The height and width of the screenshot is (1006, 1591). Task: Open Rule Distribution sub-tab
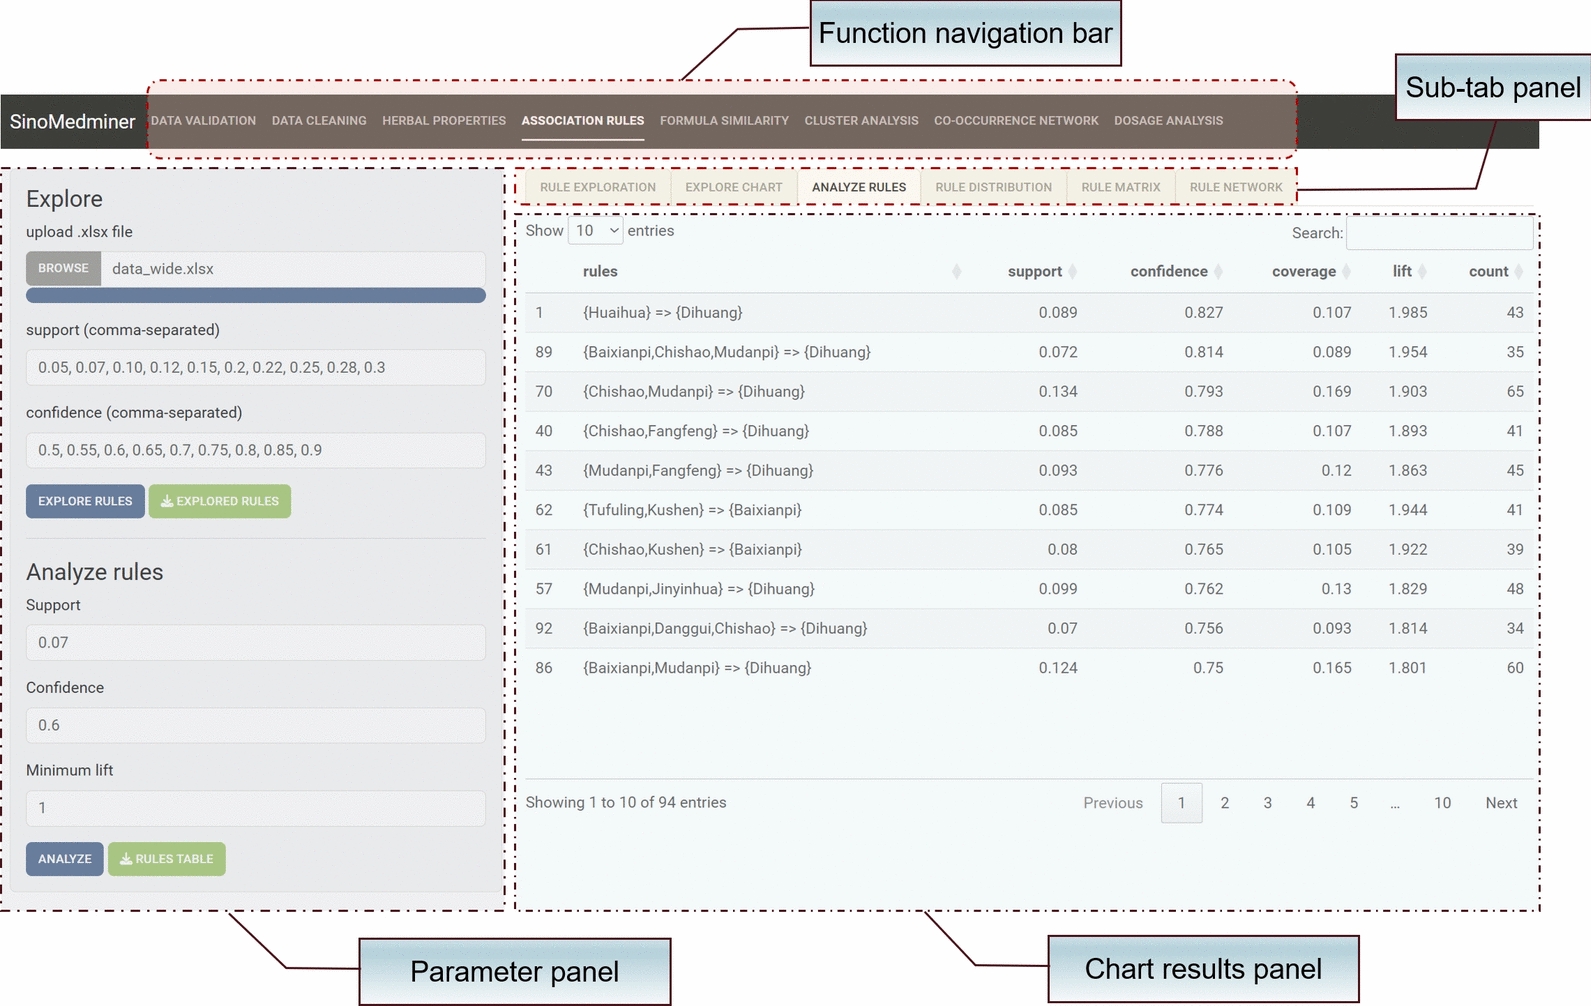[994, 187]
